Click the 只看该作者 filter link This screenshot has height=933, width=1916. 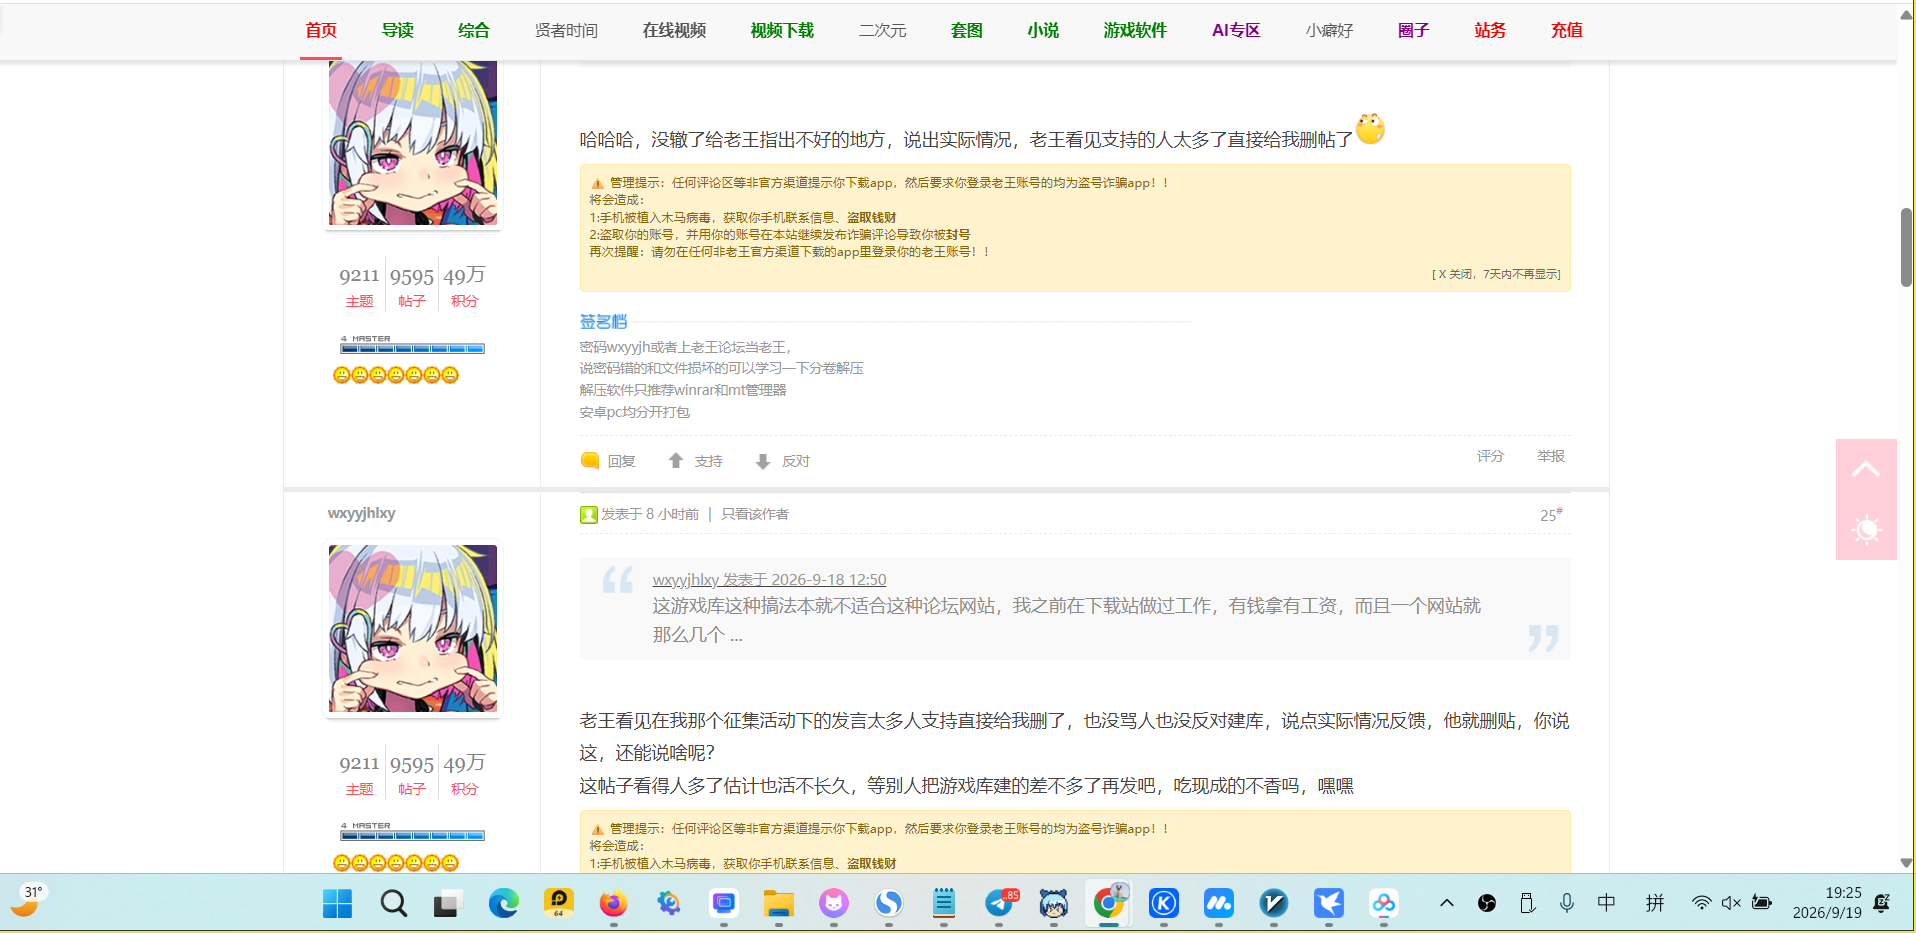click(755, 514)
